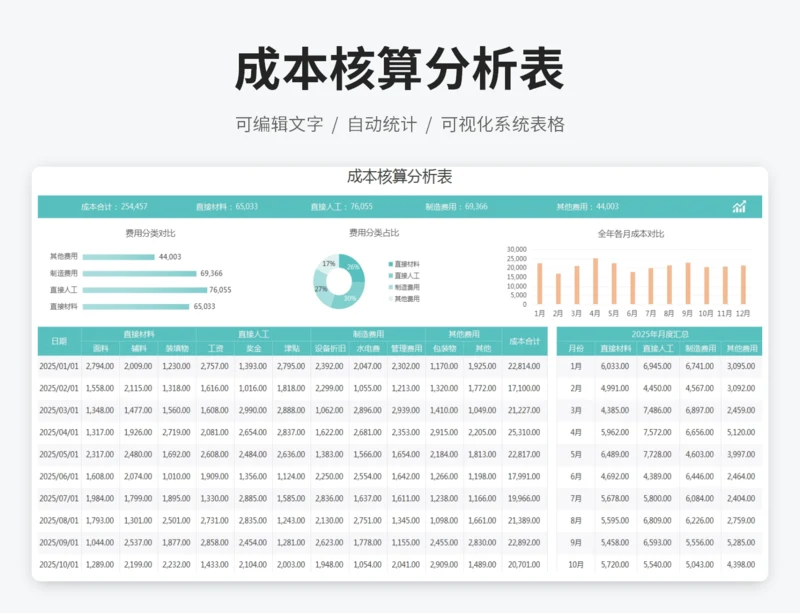This screenshot has width=800, height=613.
Task: Select cell 2,537.00 in the 2025/09/01 row
Action: pyautogui.click(x=138, y=543)
